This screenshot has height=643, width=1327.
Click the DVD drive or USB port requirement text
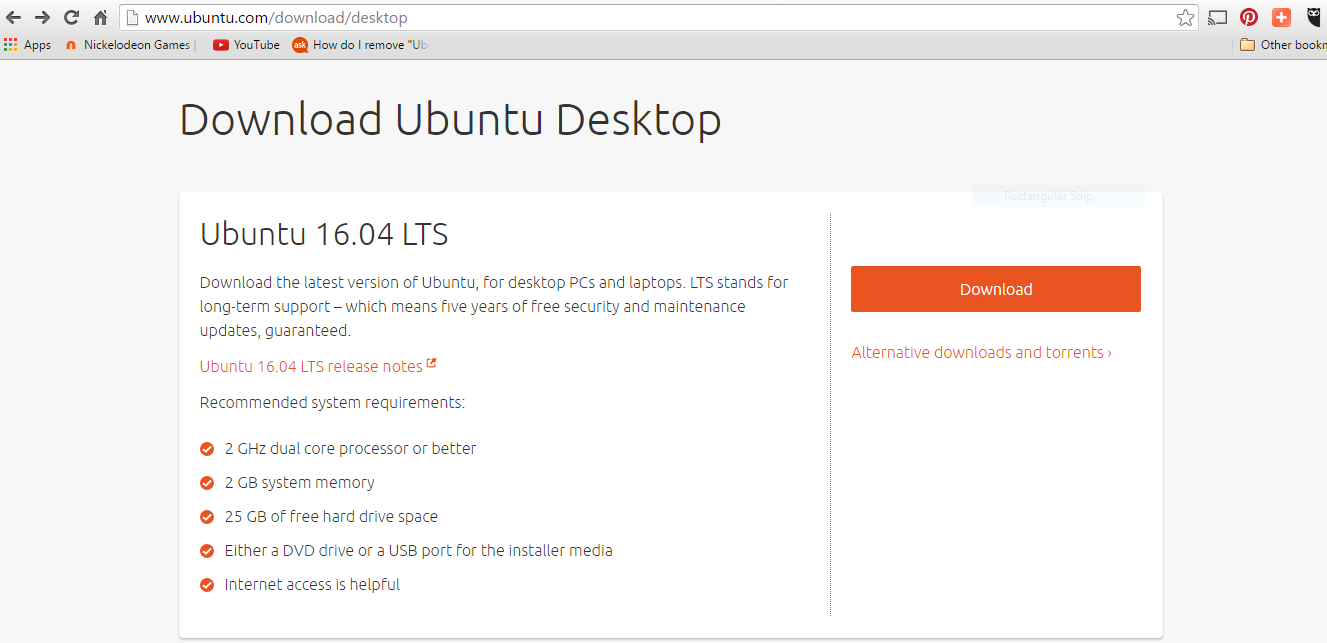418,551
